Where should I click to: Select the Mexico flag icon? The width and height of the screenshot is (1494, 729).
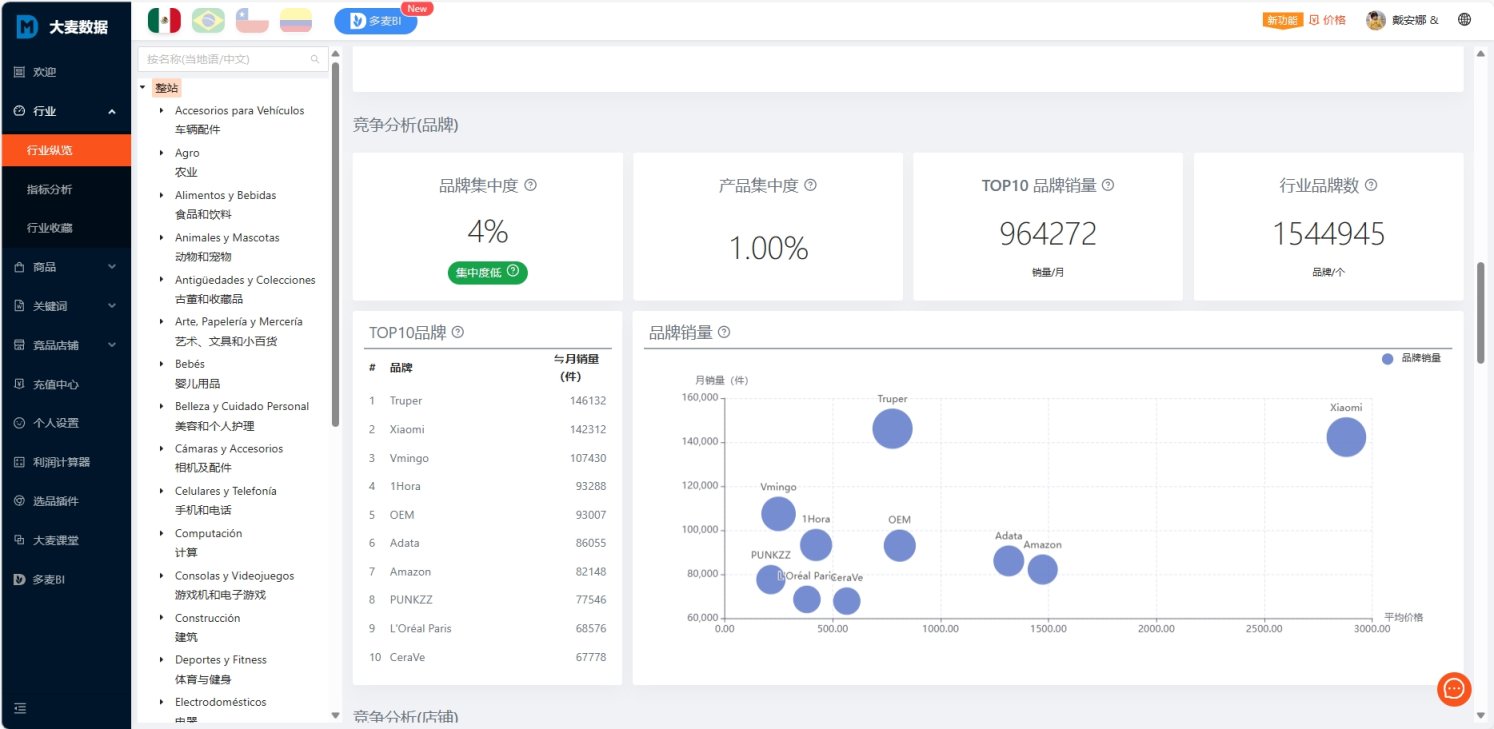pyautogui.click(x=164, y=20)
